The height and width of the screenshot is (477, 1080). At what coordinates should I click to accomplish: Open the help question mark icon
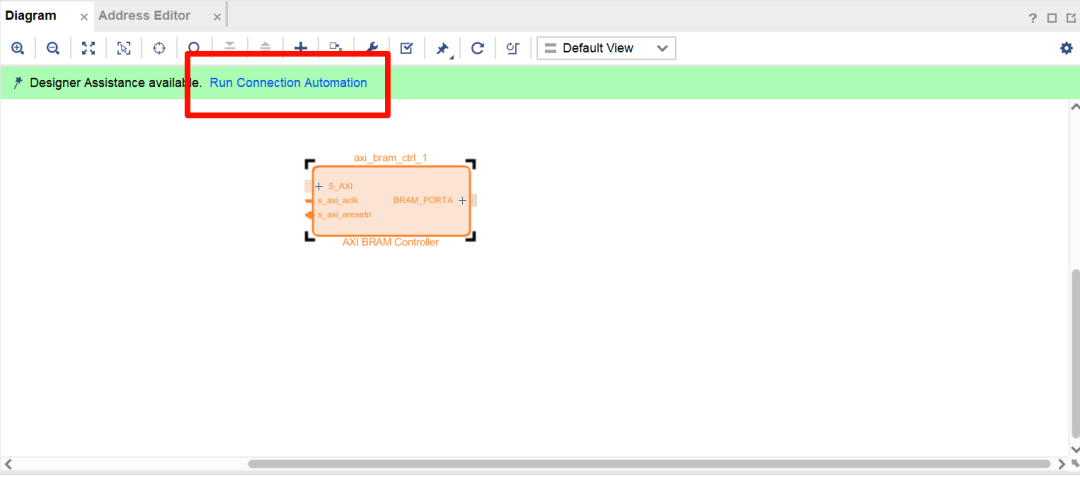coord(1032,19)
